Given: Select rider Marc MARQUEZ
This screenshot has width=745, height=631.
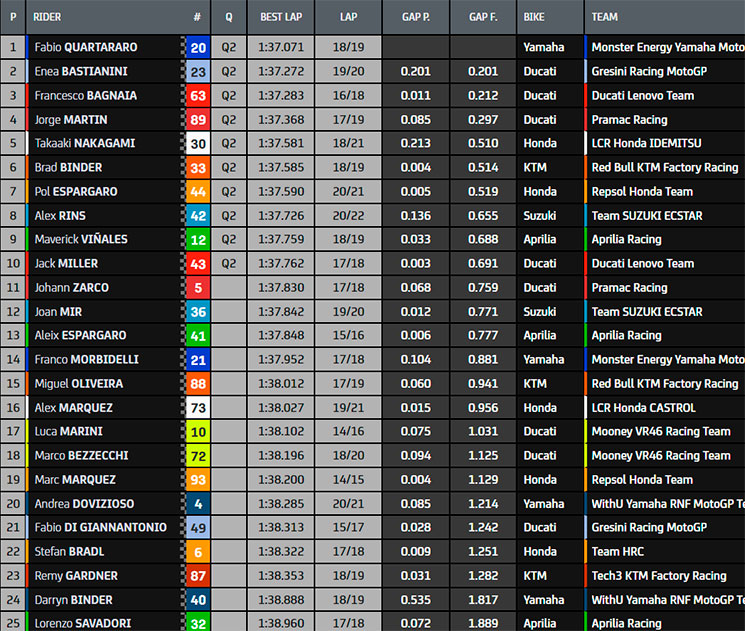Looking at the screenshot, I should pos(75,479).
